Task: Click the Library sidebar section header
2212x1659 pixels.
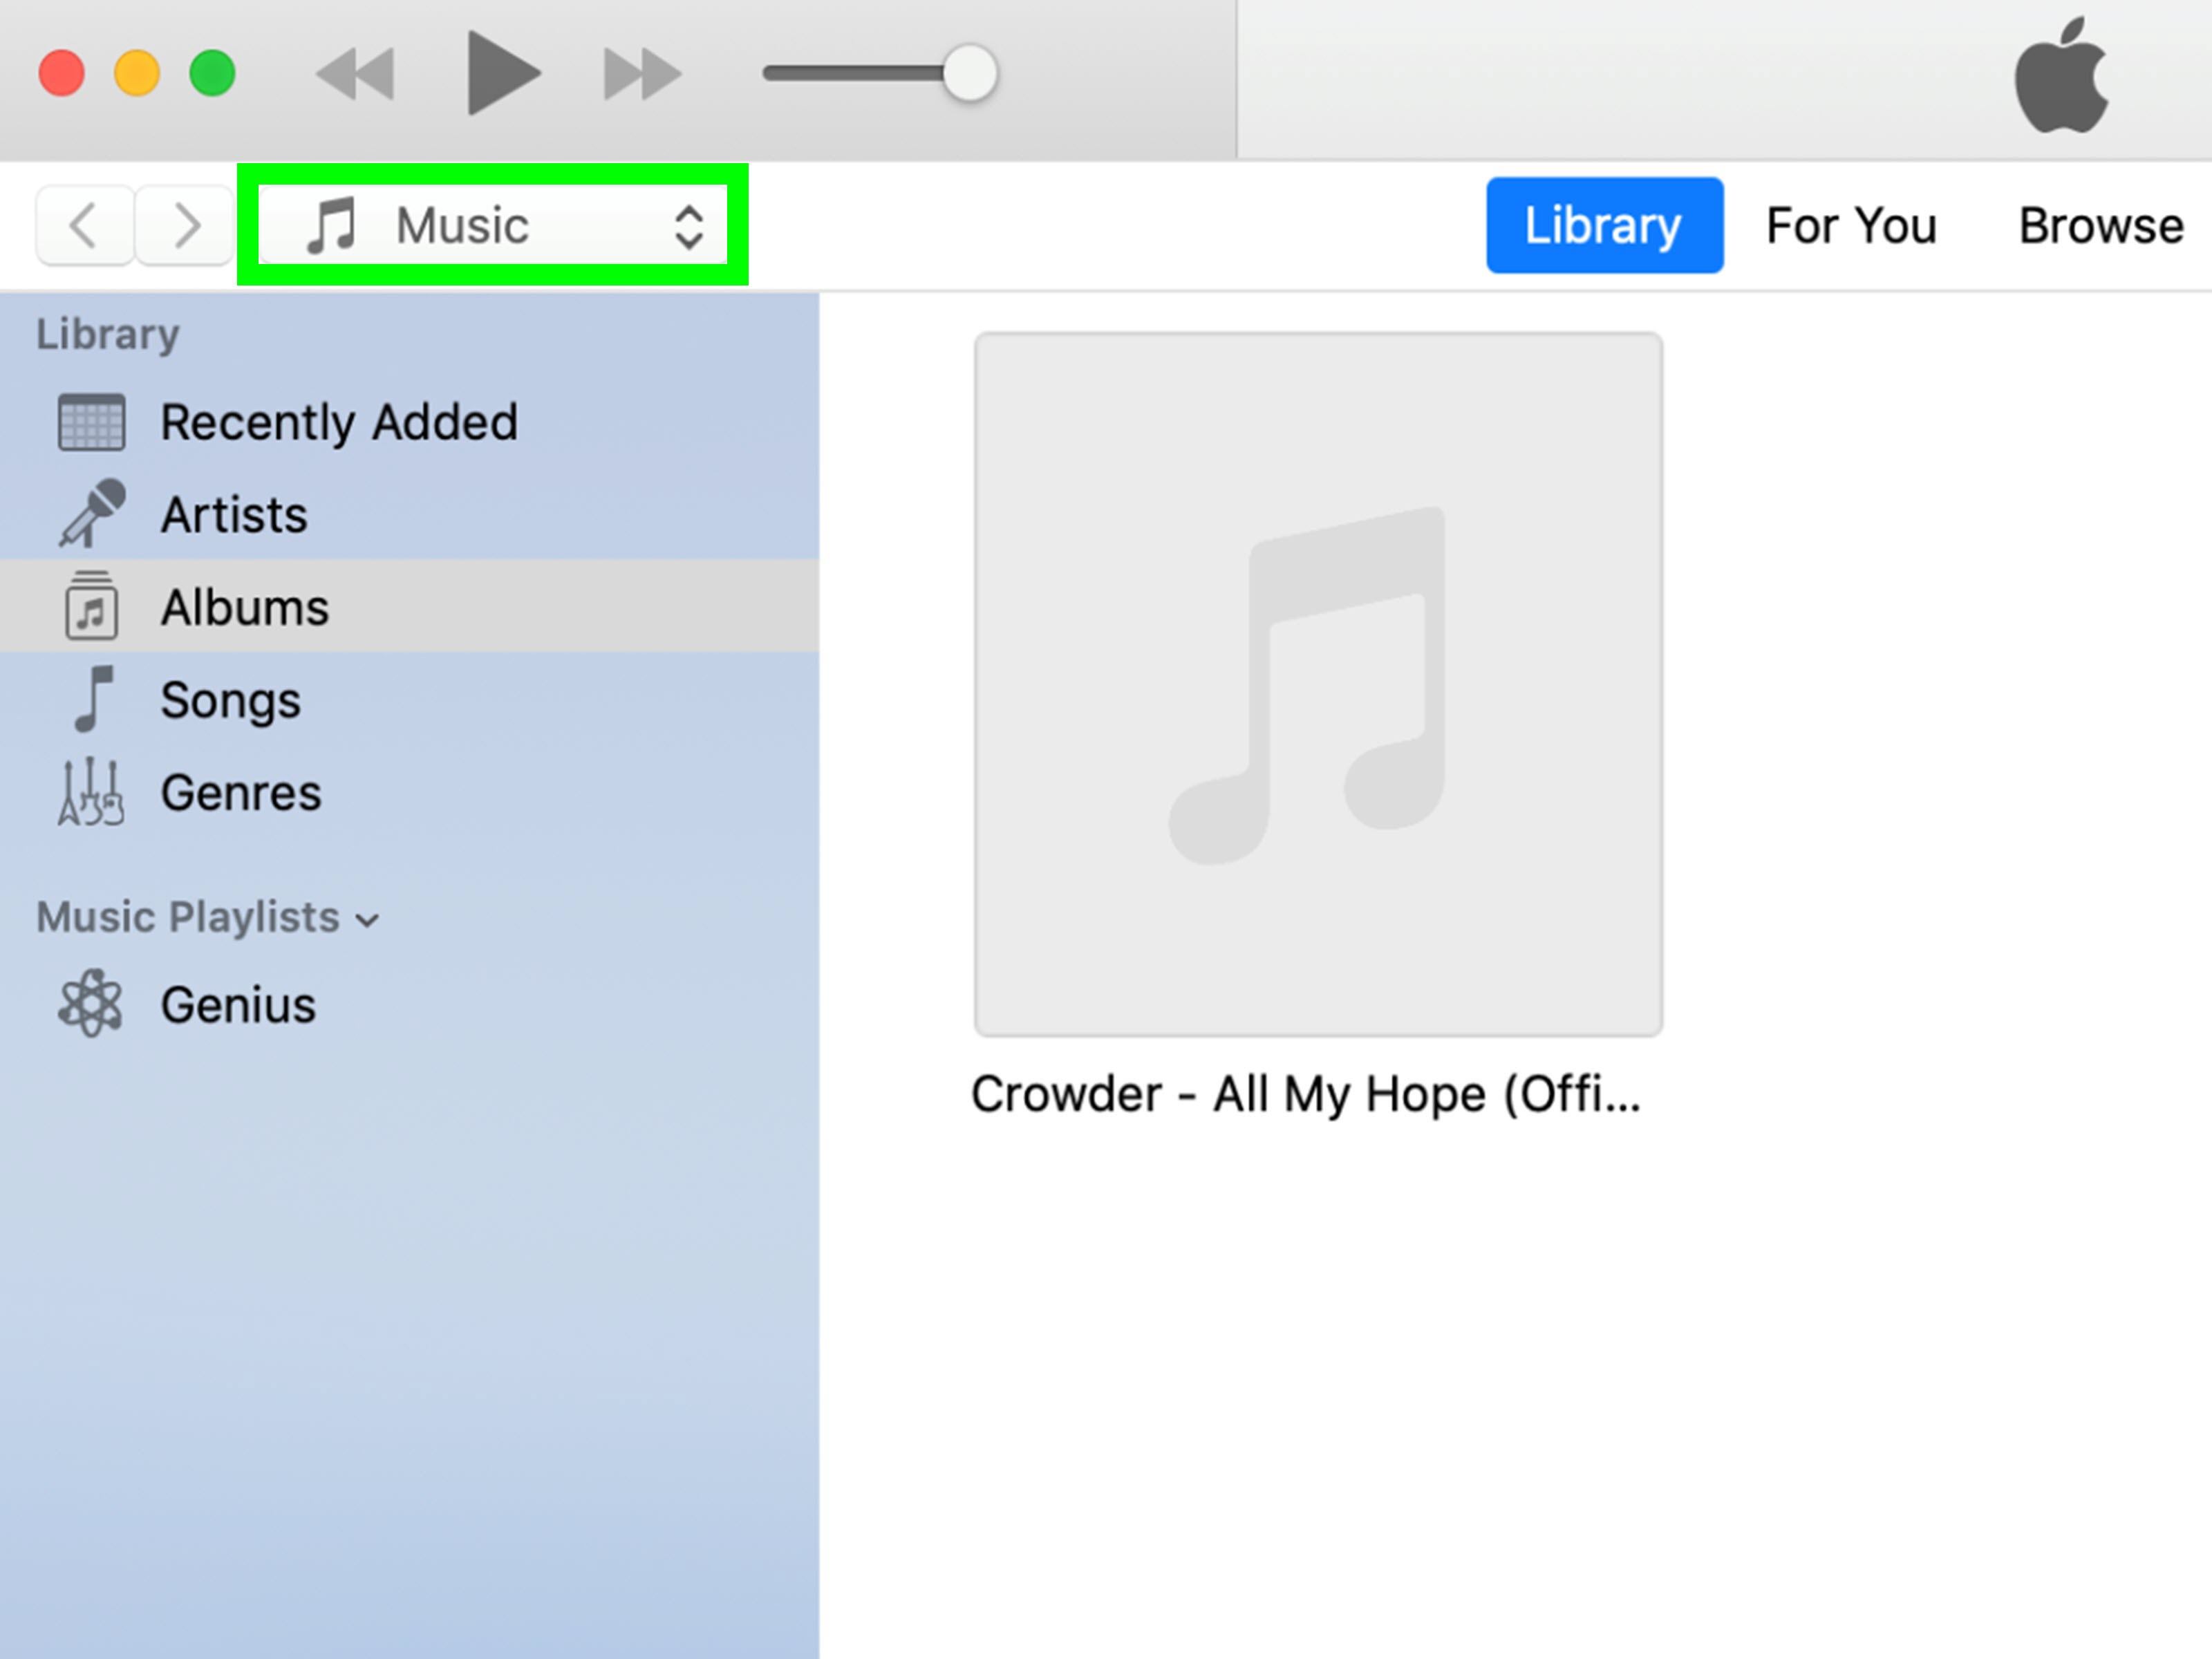Action: click(x=108, y=334)
